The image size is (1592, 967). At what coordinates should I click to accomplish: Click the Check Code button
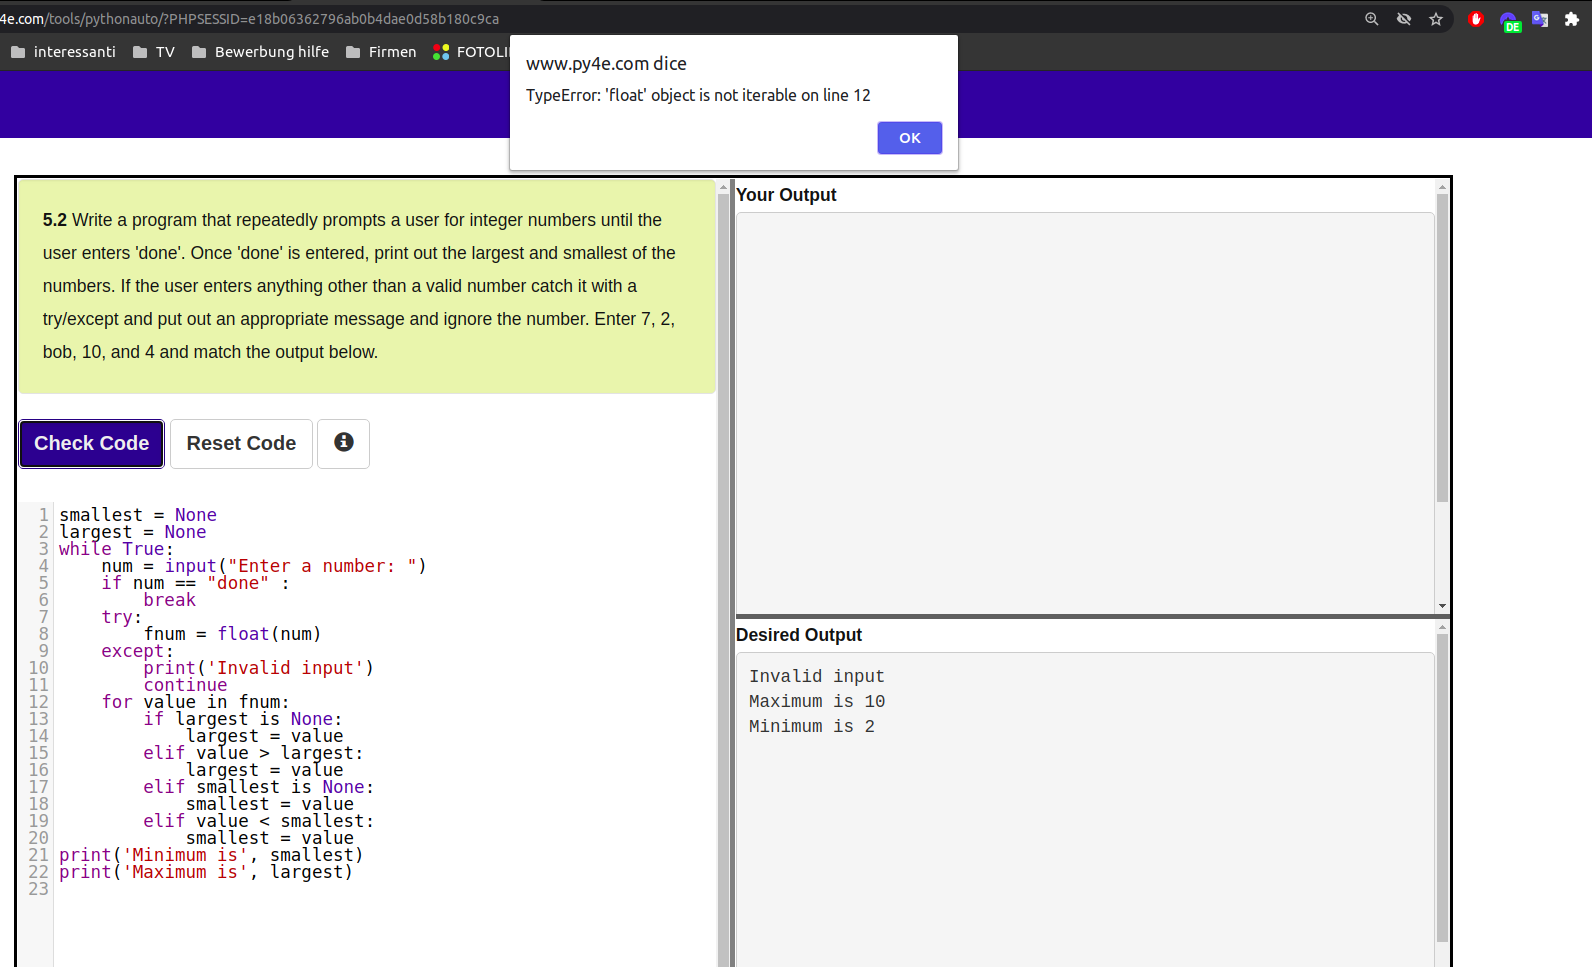tap(91, 443)
